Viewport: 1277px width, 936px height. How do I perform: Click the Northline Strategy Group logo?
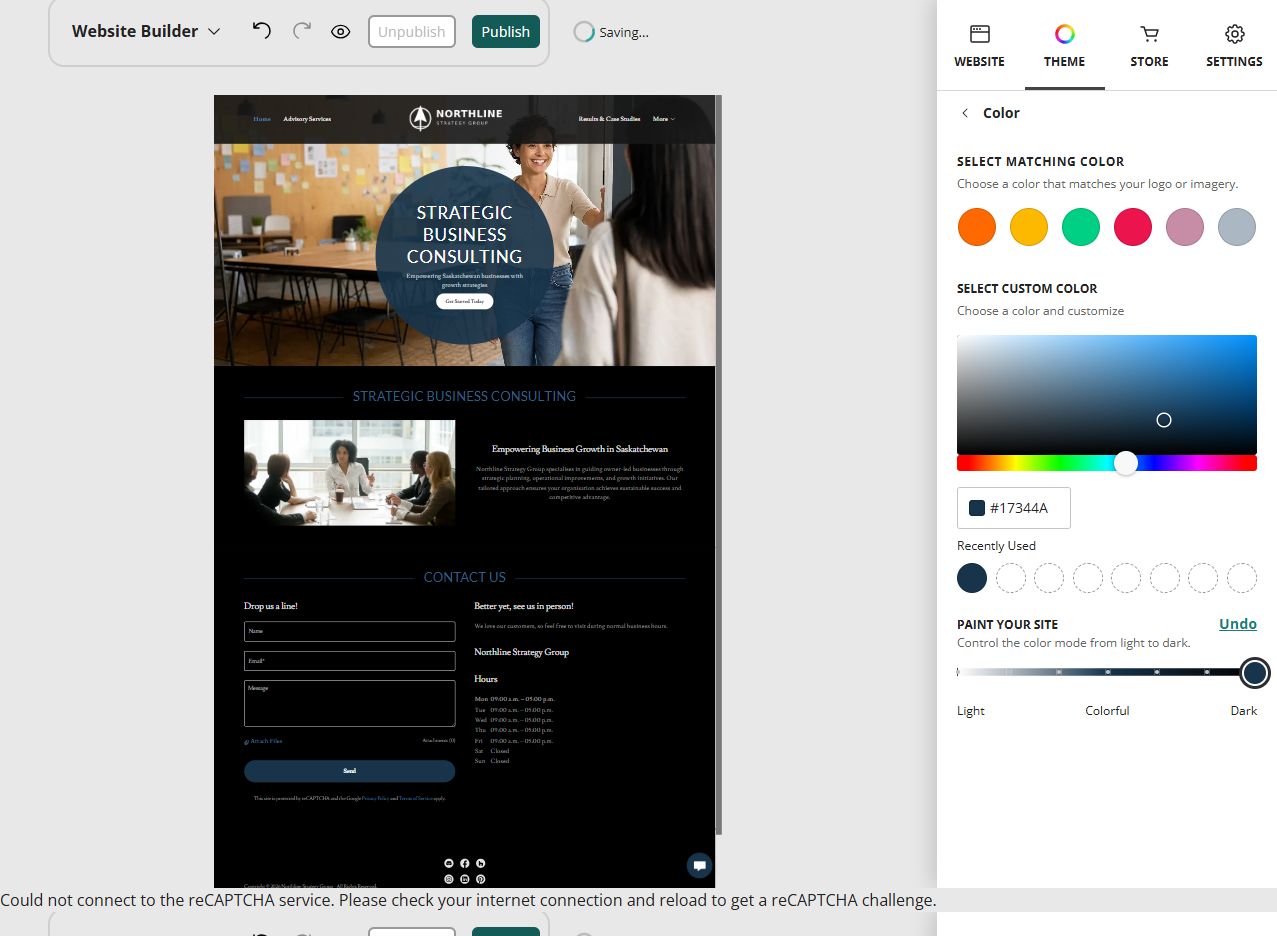pyautogui.click(x=456, y=118)
